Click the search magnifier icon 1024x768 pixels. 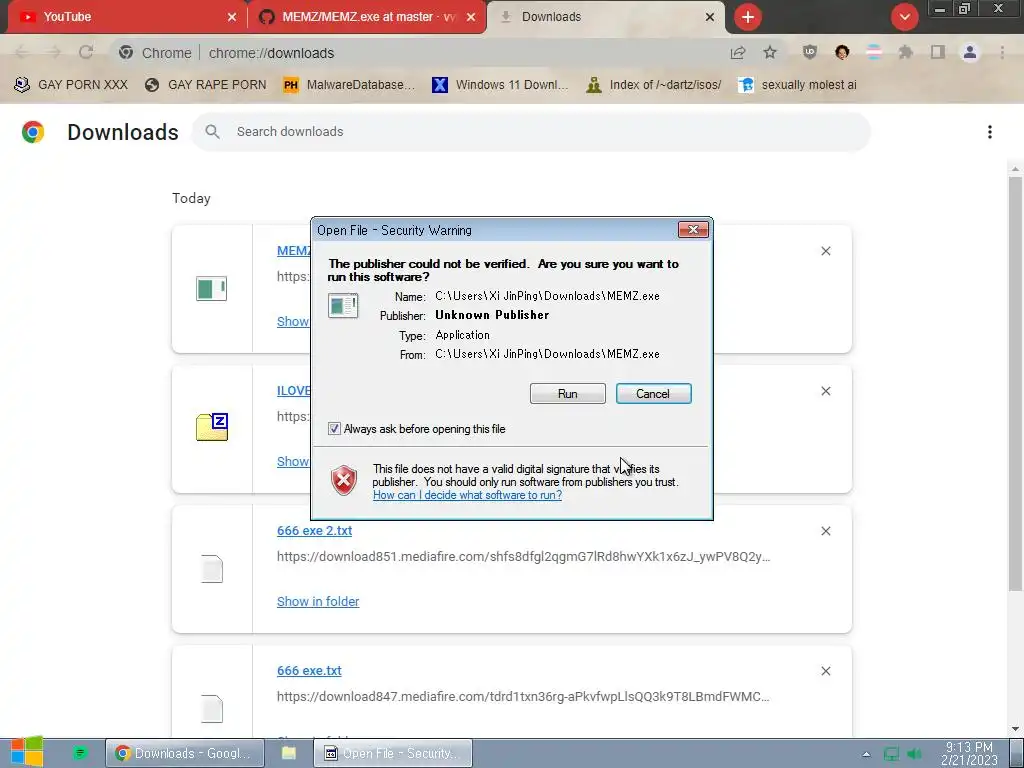tap(212, 132)
